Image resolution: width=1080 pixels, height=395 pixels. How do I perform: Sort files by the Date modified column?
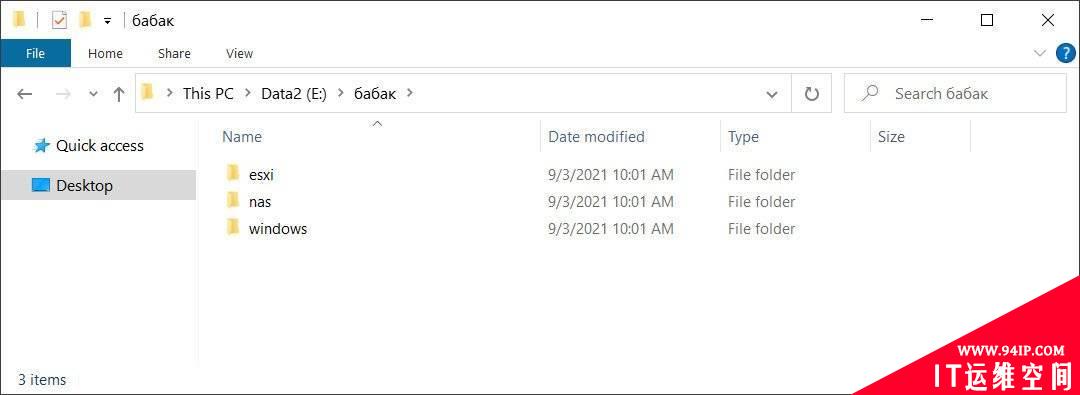[596, 136]
